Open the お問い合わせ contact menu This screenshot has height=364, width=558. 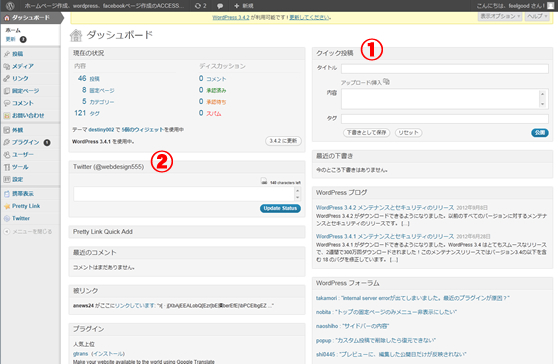point(28,115)
